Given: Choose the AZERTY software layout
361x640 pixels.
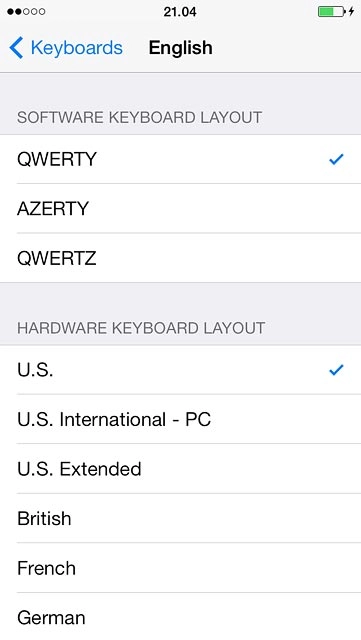Looking at the screenshot, I should click(x=180, y=209).
